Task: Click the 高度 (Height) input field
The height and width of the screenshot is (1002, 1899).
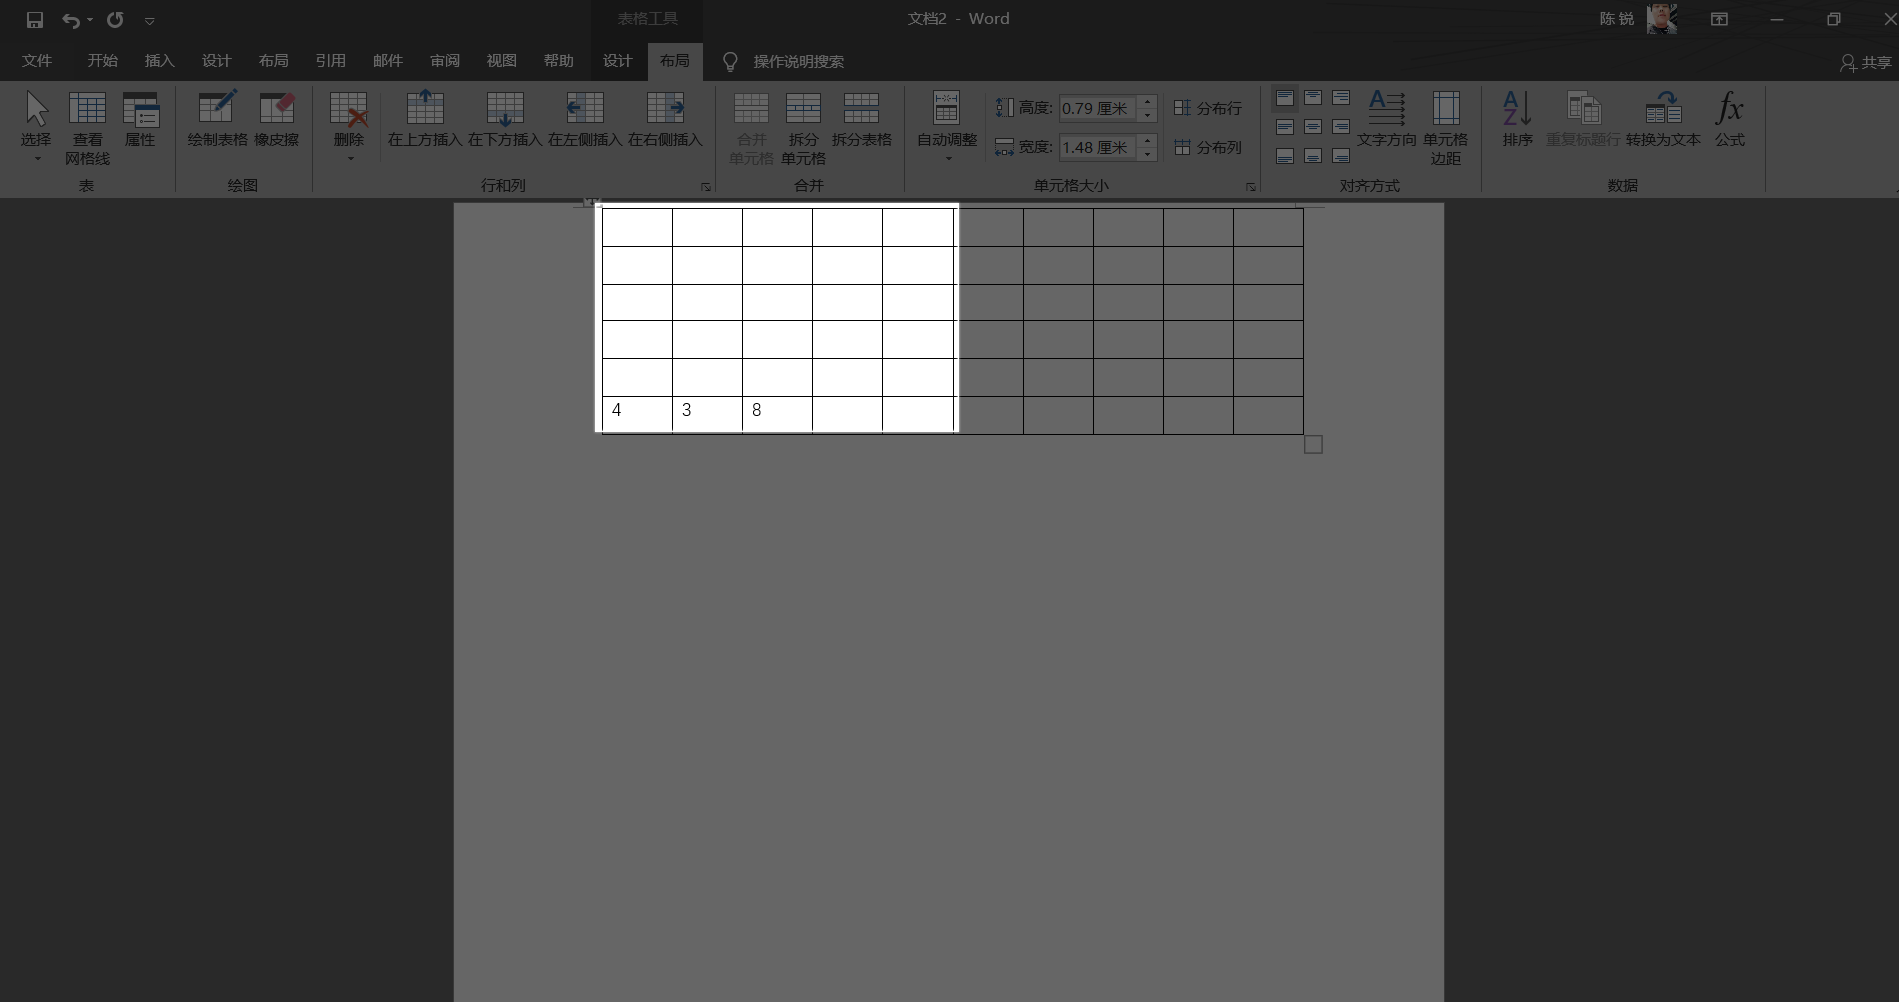Action: tap(1097, 108)
